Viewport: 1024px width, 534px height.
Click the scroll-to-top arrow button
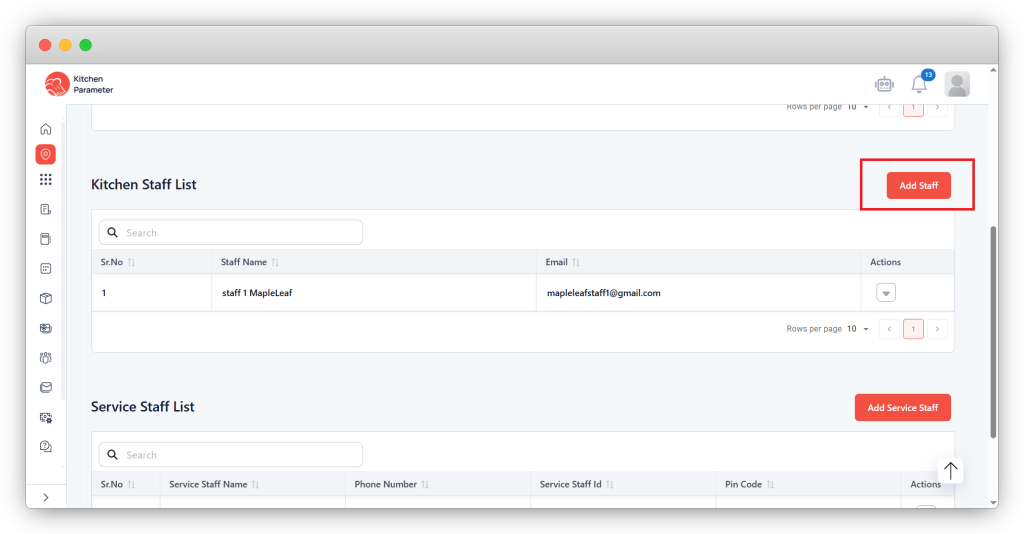click(x=950, y=470)
